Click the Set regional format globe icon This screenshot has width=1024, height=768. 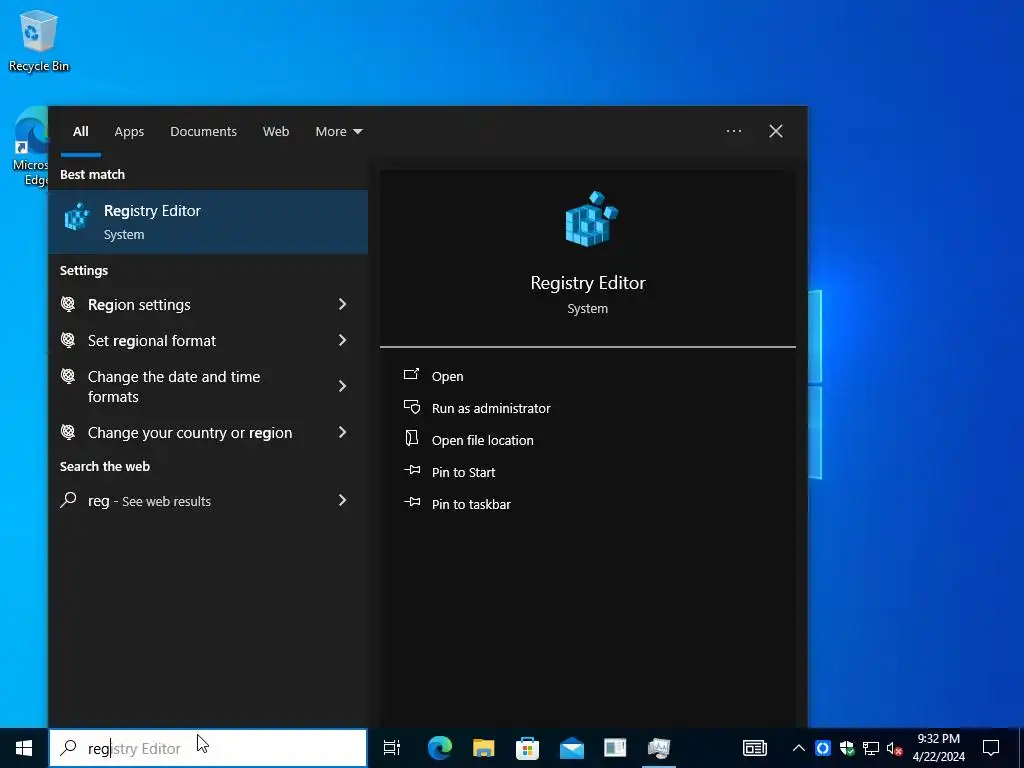[68, 340]
